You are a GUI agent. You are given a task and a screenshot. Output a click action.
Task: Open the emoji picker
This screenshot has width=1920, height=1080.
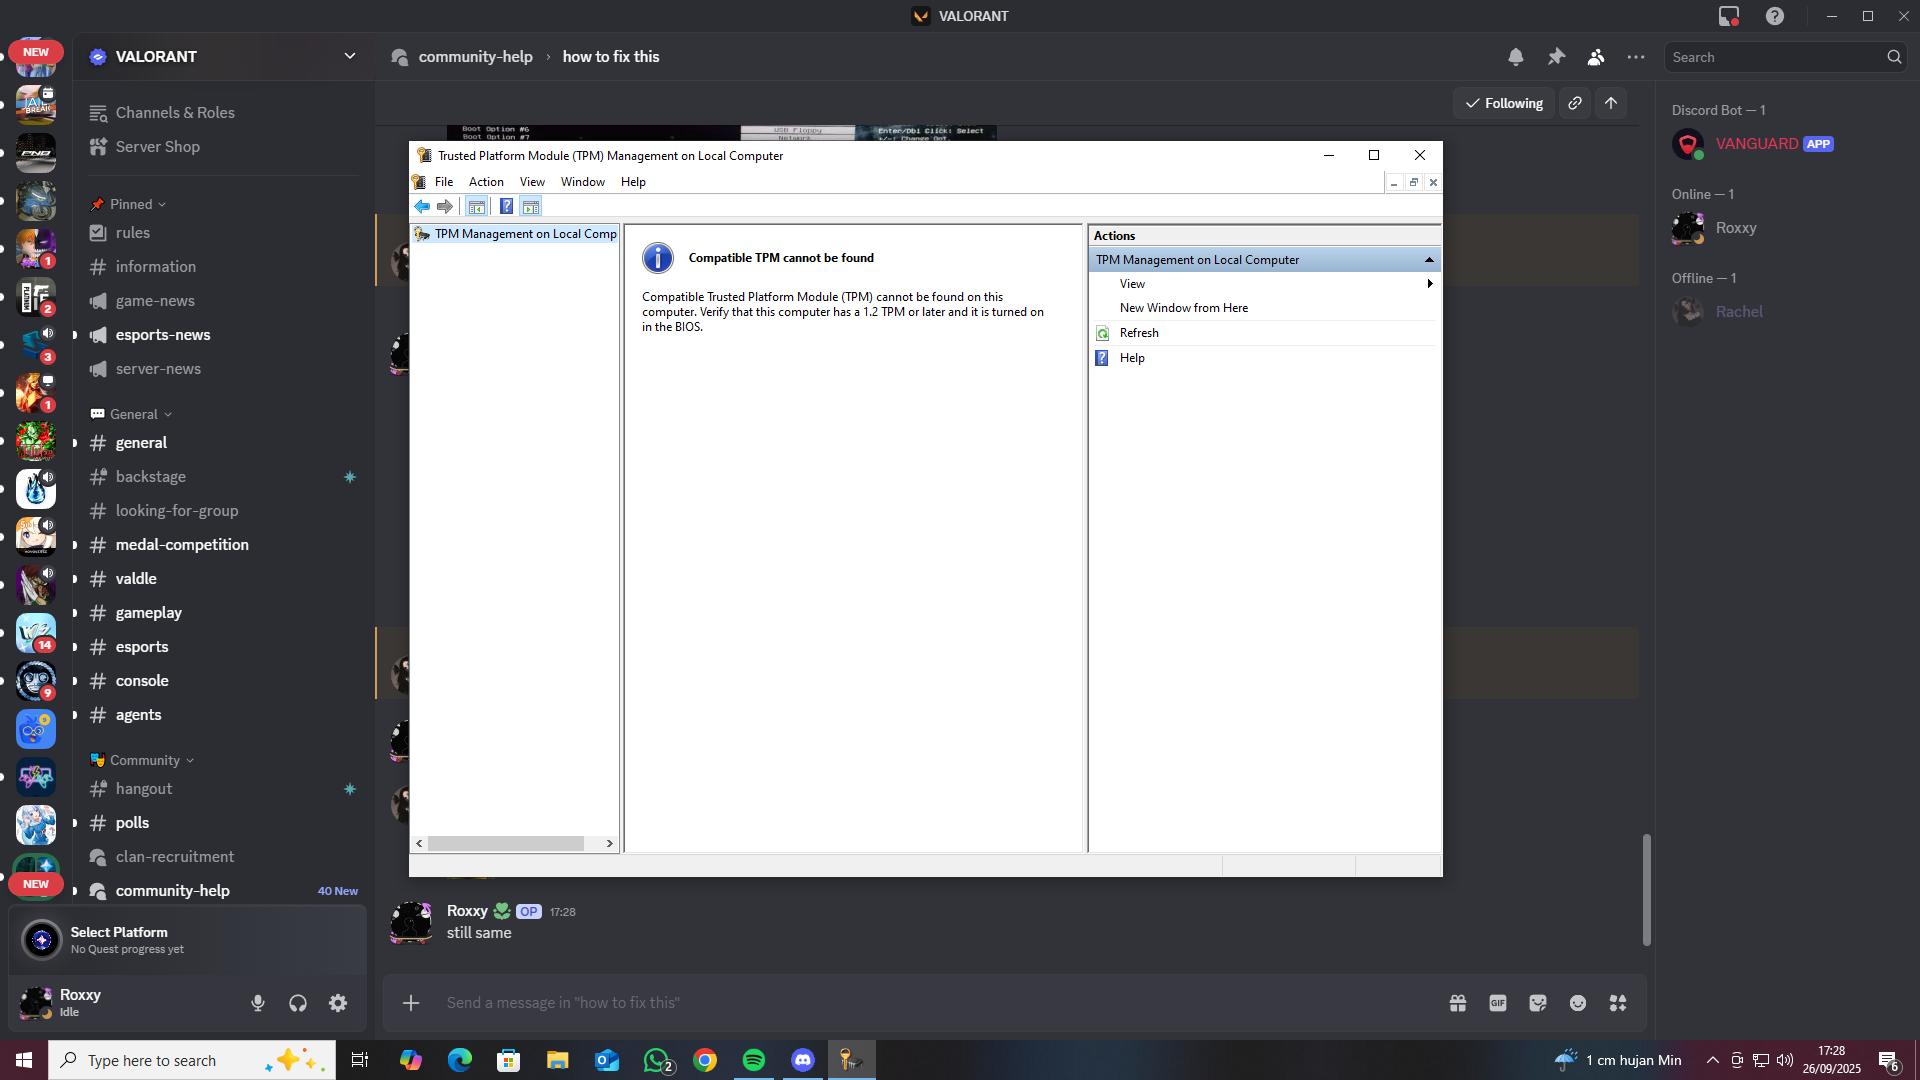[x=1578, y=1003]
